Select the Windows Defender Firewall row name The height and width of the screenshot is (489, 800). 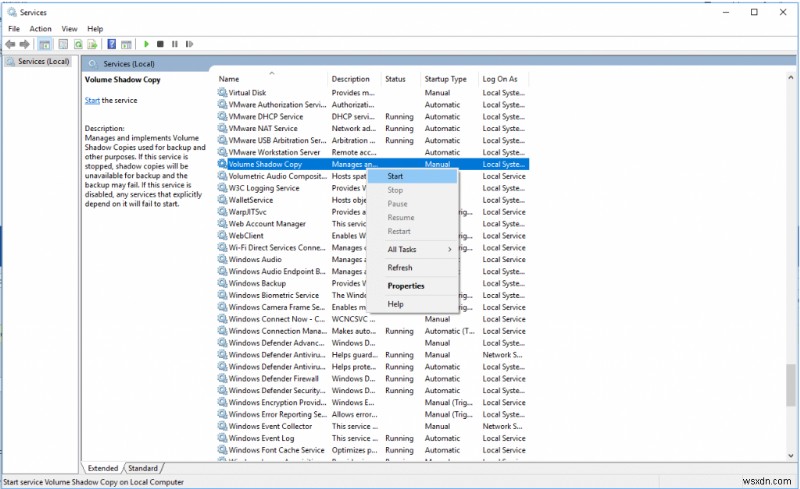(x=273, y=379)
